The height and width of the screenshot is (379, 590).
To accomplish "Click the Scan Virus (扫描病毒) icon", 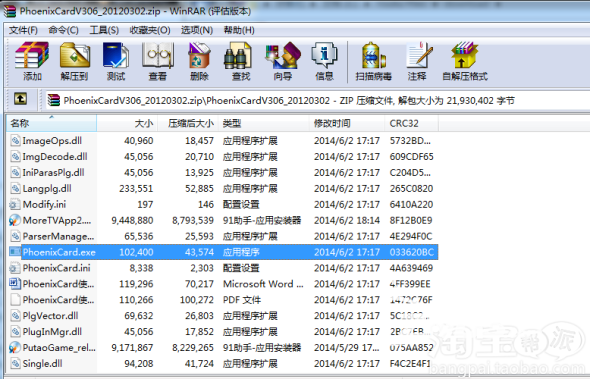I will click(373, 55).
